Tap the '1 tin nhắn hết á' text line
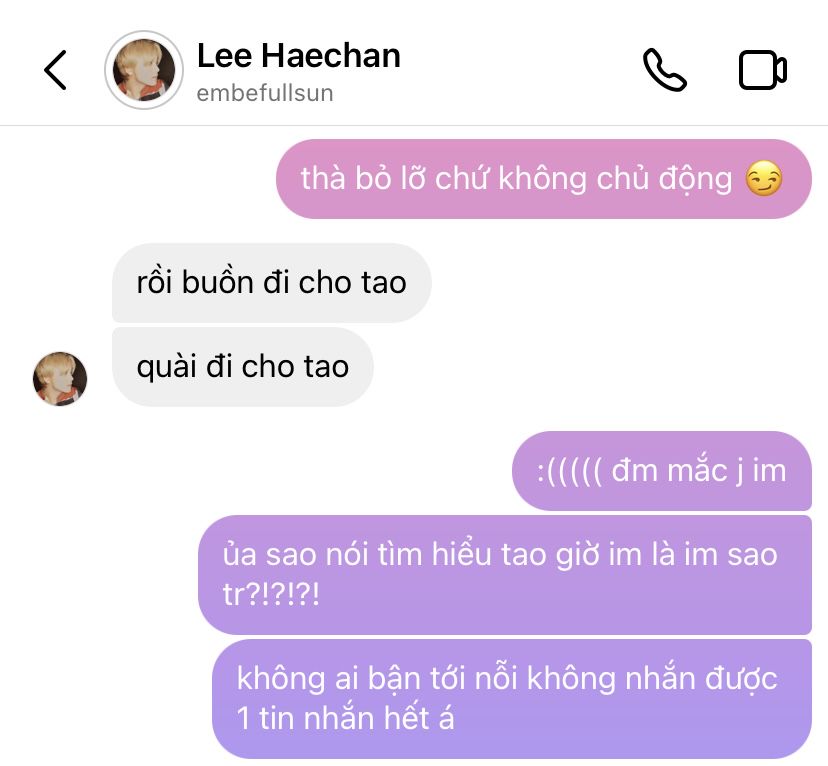The height and width of the screenshot is (766, 828). (345, 718)
